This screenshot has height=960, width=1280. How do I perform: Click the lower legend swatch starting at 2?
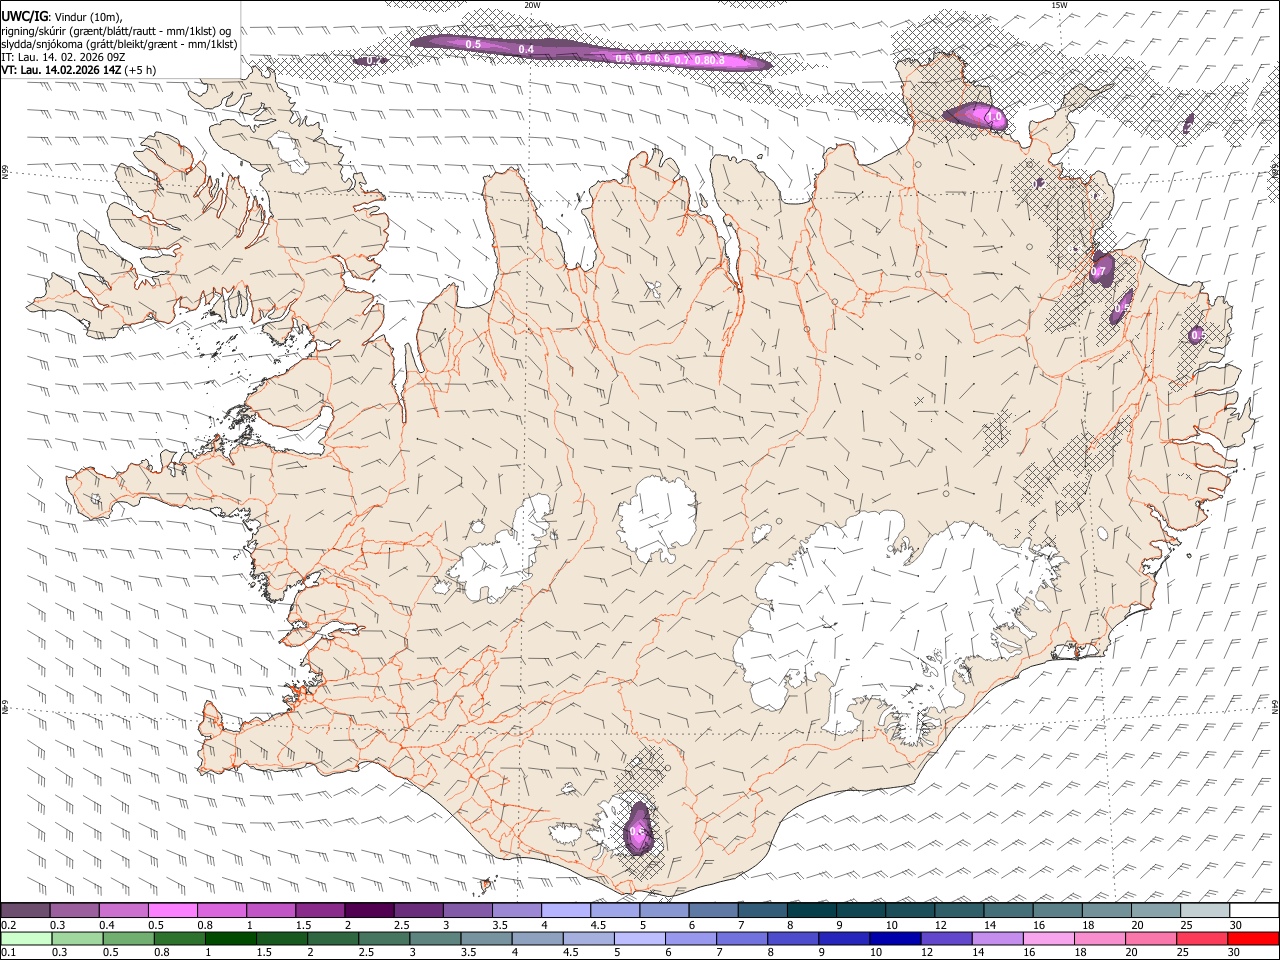(332, 938)
